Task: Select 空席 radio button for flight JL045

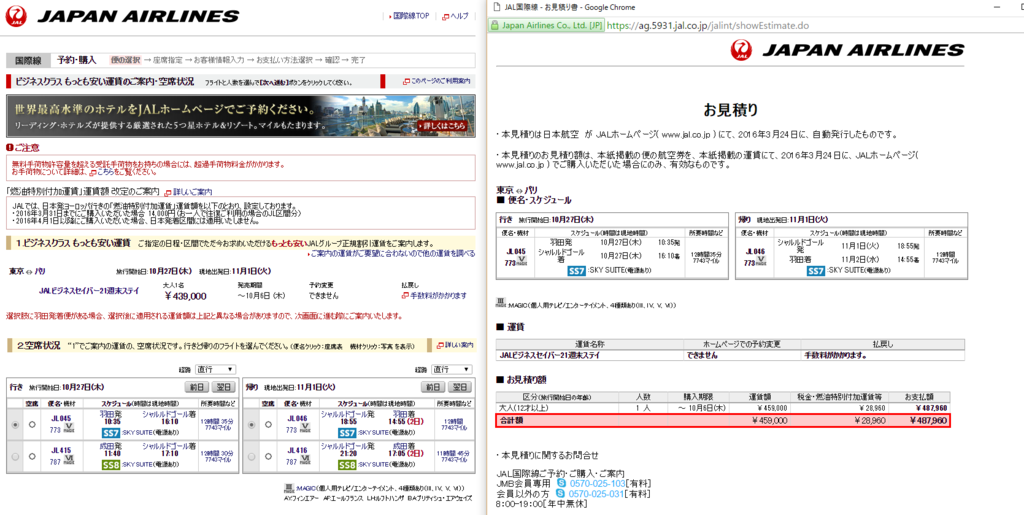Action: [32, 425]
